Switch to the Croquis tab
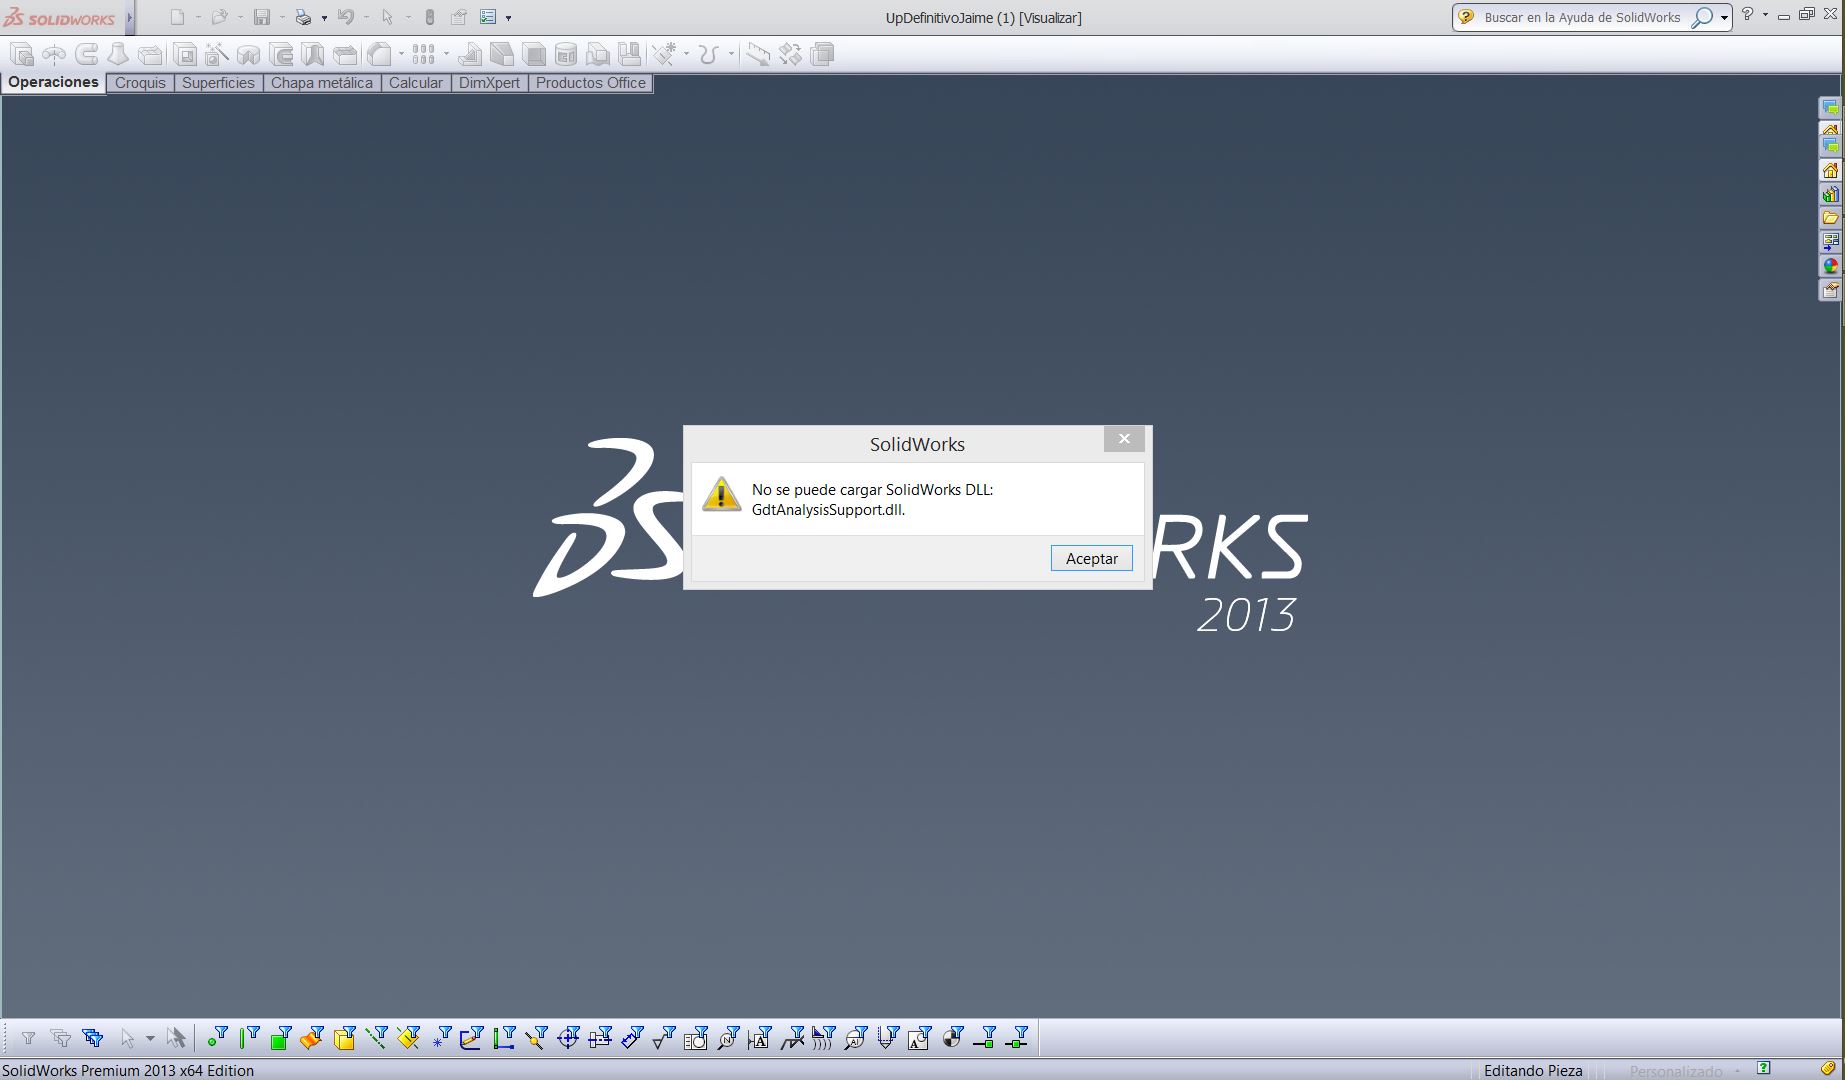This screenshot has width=1845, height=1080. (140, 83)
